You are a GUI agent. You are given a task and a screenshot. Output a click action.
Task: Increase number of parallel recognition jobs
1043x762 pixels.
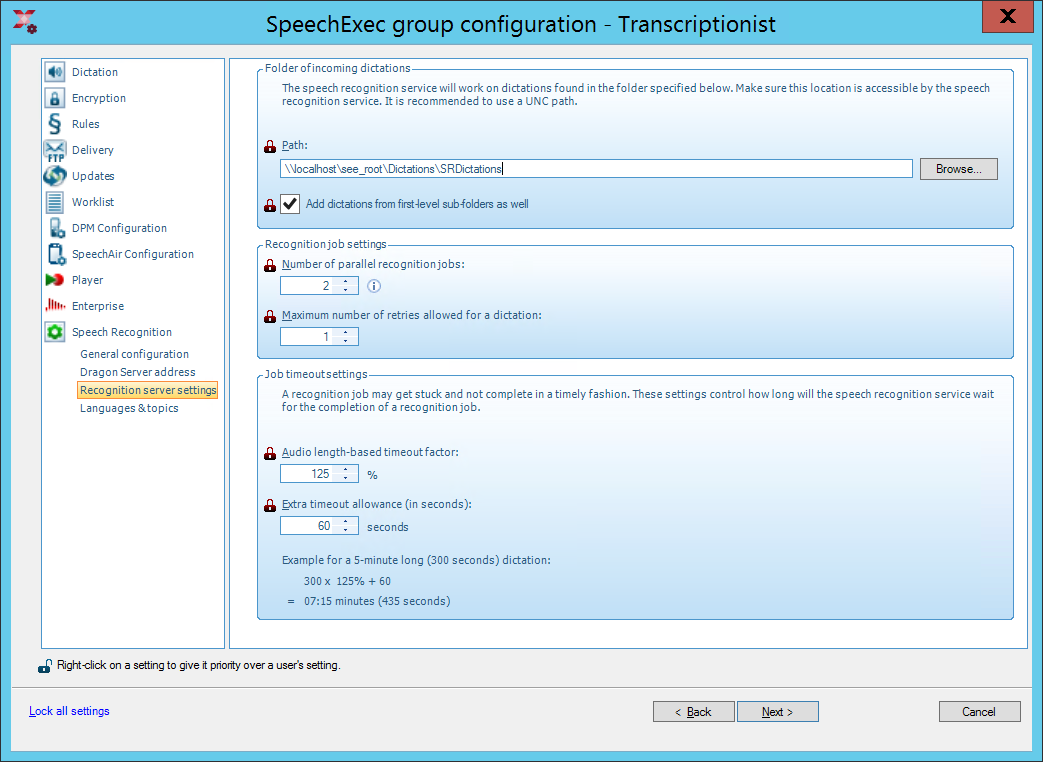[x=345, y=282]
